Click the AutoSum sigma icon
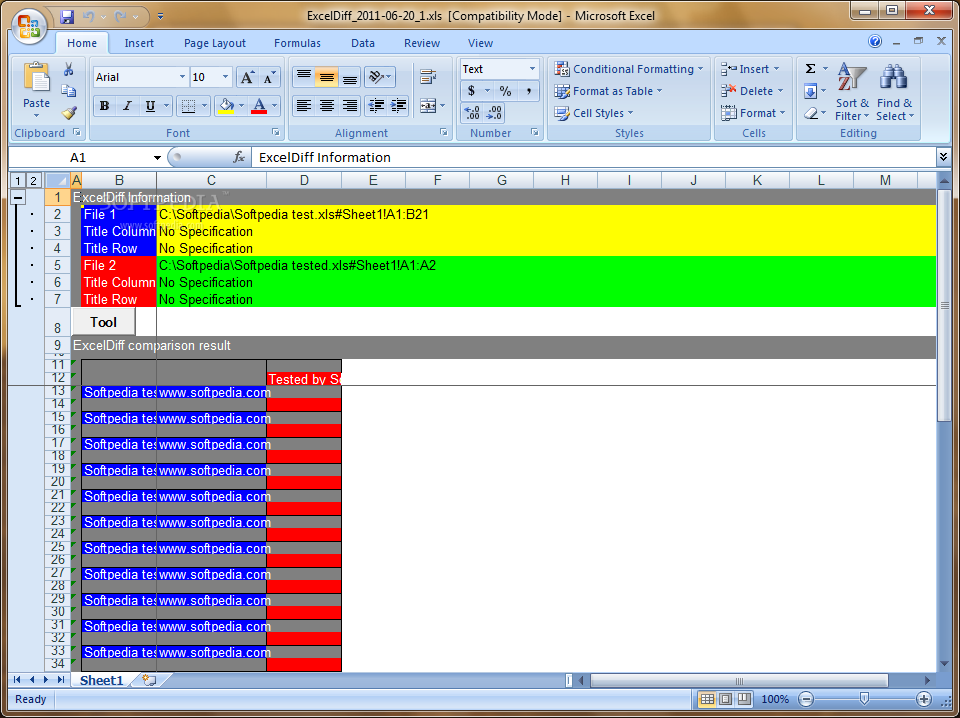960x718 pixels. tap(810, 69)
